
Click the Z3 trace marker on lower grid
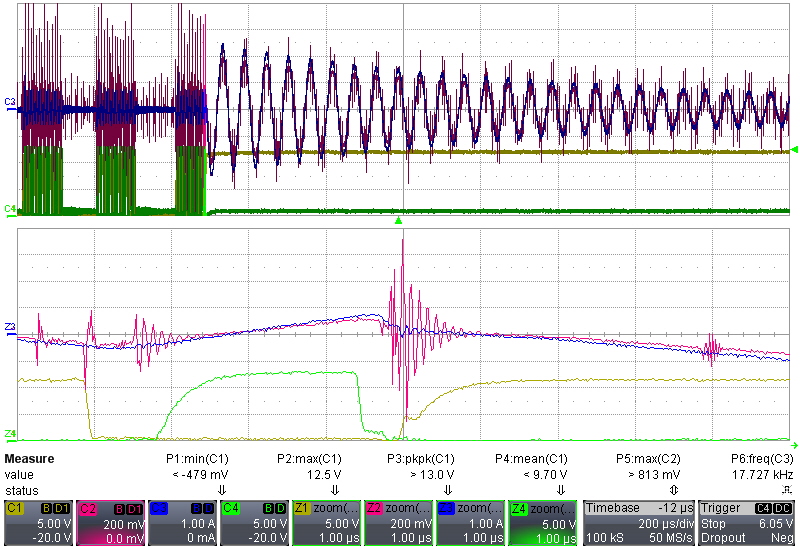click(x=10, y=328)
